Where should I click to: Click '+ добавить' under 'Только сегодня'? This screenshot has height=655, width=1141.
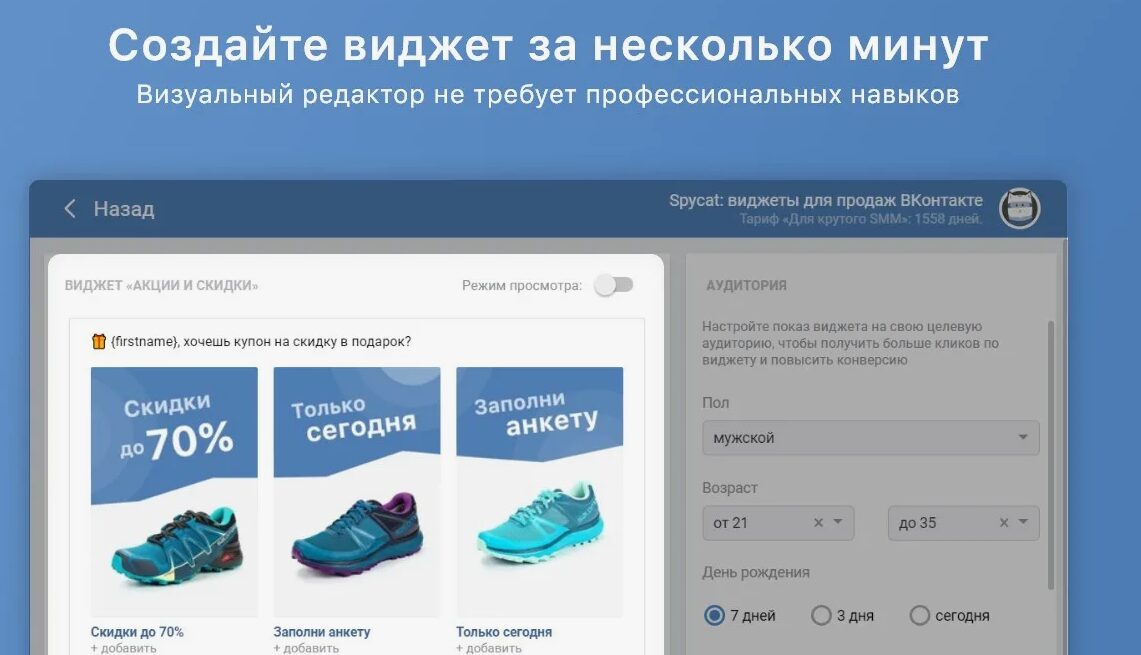(489, 648)
